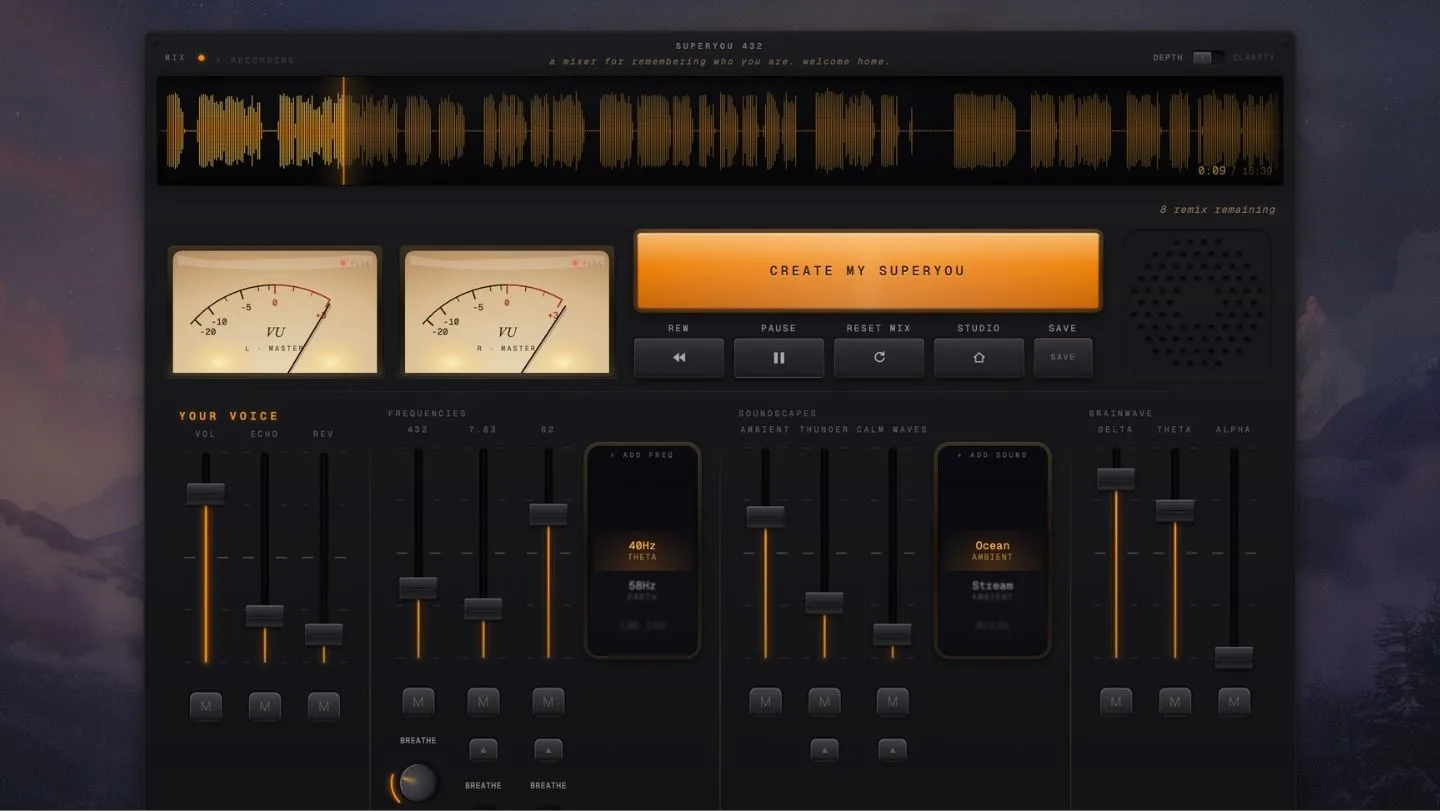Expand the Calm Waves triangle button
The height and width of the screenshot is (812, 1440).
892,750
